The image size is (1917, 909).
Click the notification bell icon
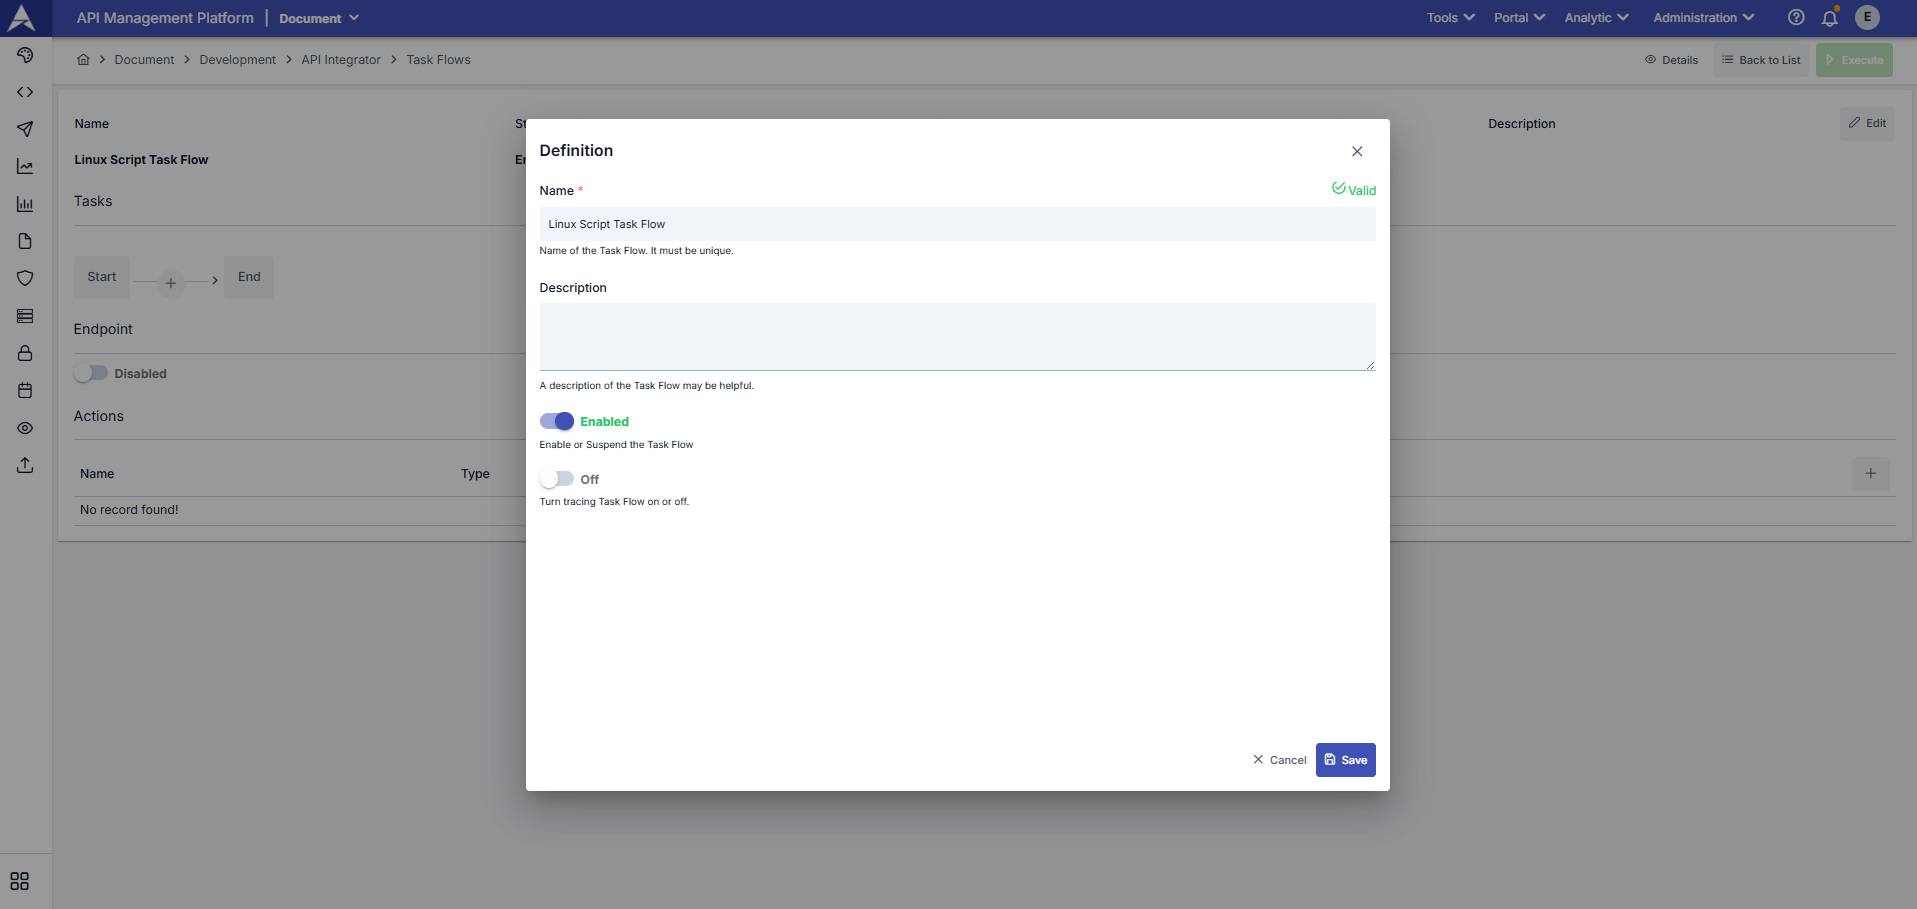click(x=1829, y=18)
